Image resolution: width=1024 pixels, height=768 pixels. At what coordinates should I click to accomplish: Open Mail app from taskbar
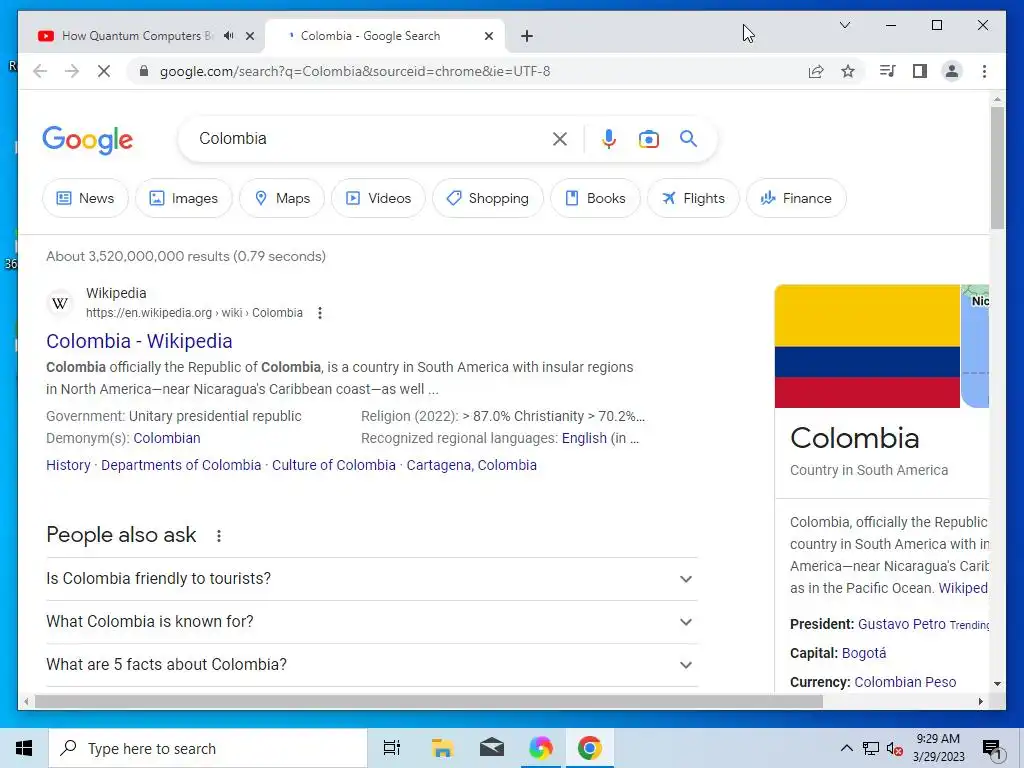click(x=492, y=748)
